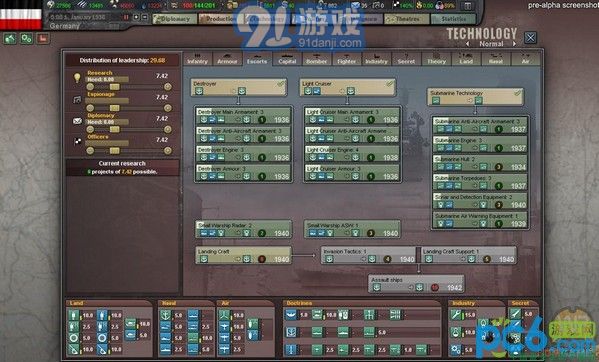Open the Capital ships tab
The image size is (599, 362).
[287, 59]
